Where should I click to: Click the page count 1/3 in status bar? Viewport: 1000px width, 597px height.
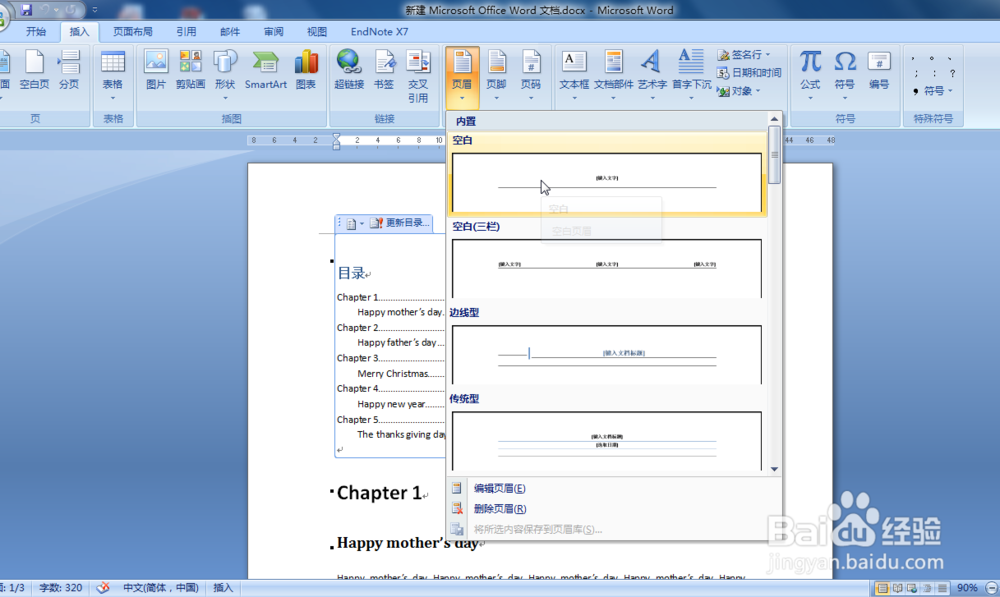[x=13, y=587]
